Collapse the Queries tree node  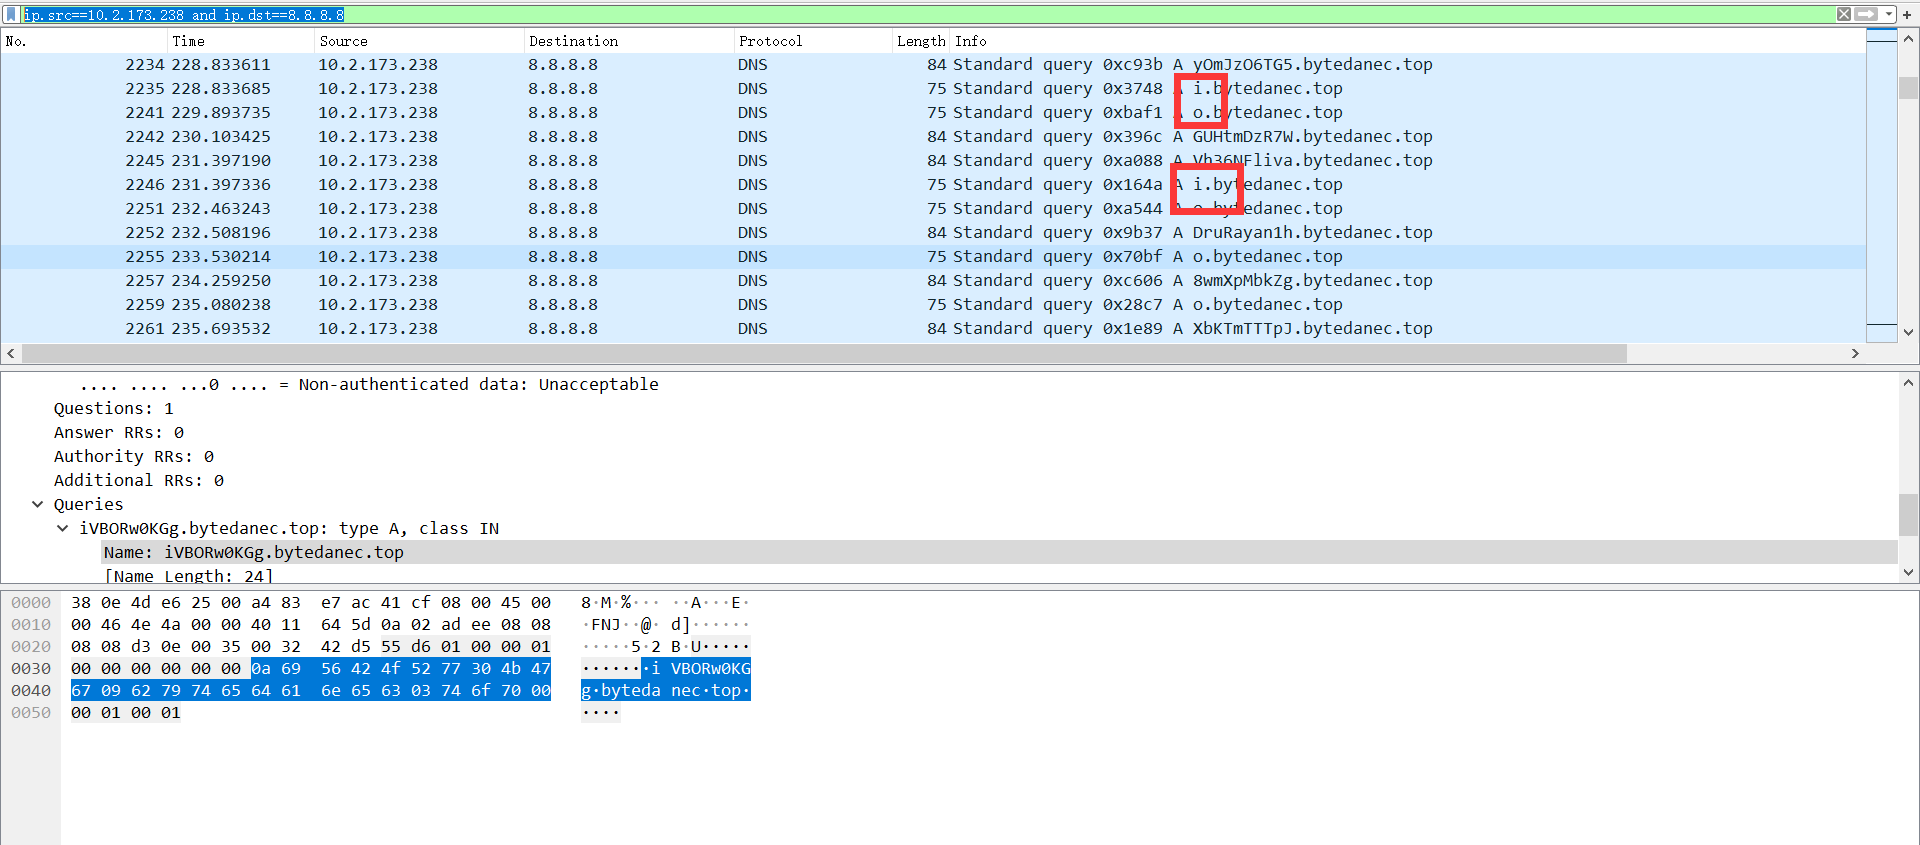[38, 504]
